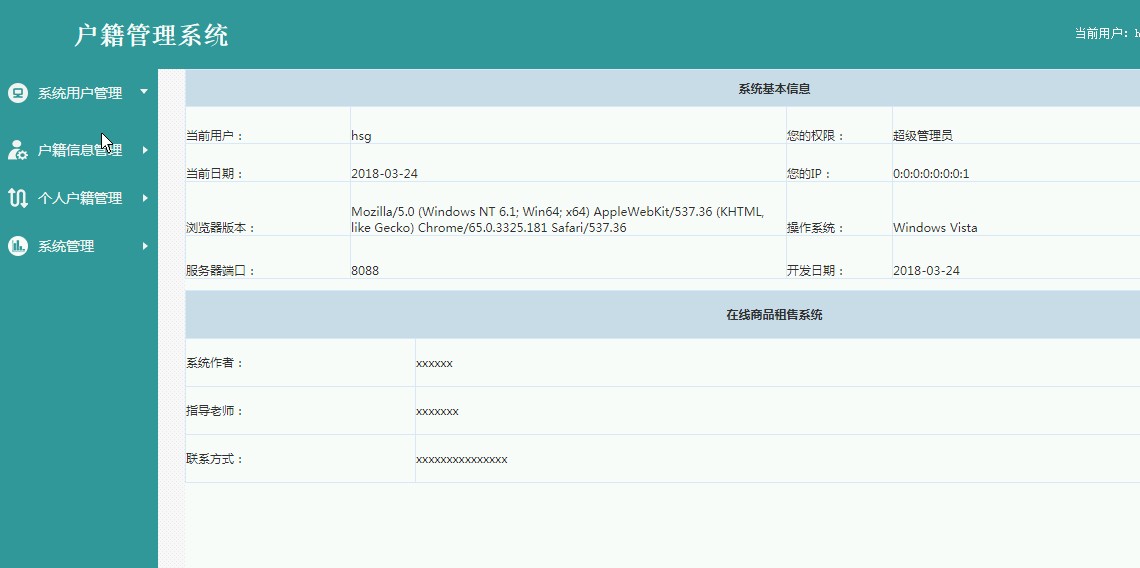Click the Windows Vista value
Viewport: 1140px width, 568px height.
click(935, 228)
